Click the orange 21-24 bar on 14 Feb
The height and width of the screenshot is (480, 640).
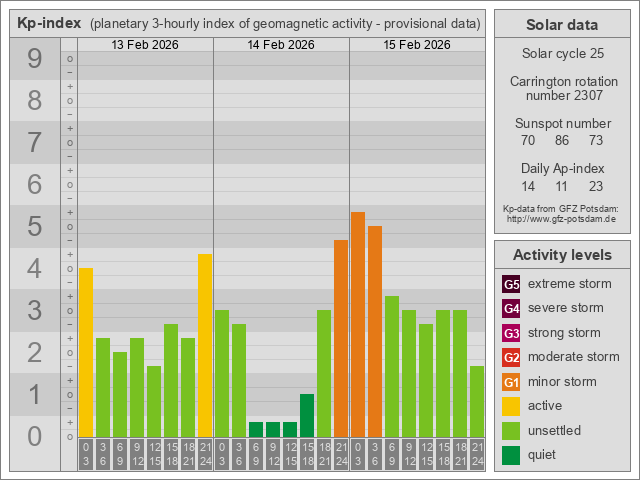click(x=341, y=339)
